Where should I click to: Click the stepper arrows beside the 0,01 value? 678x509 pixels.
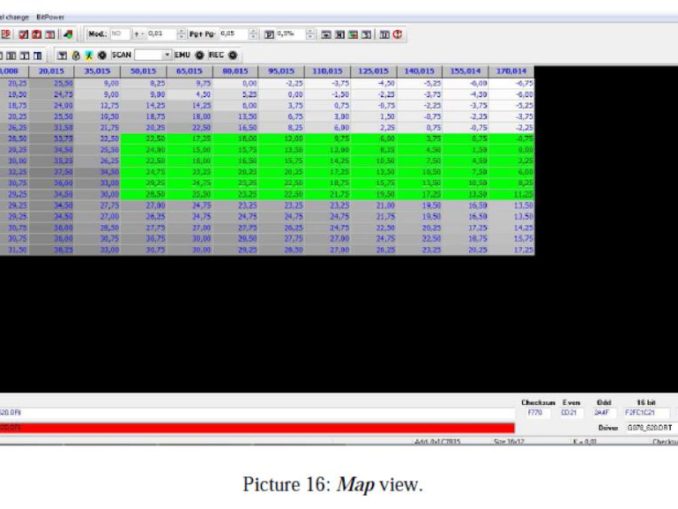(x=180, y=33)
